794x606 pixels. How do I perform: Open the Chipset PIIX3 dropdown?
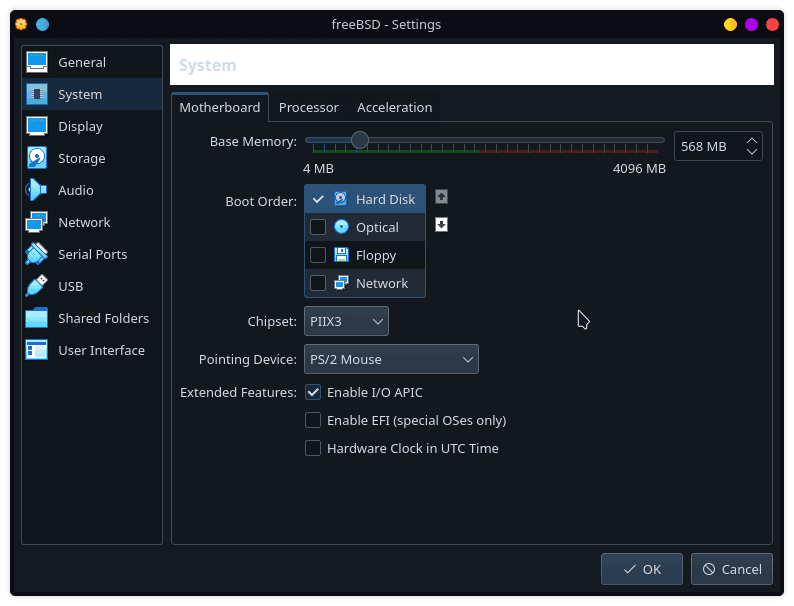(x=346, y=321)
